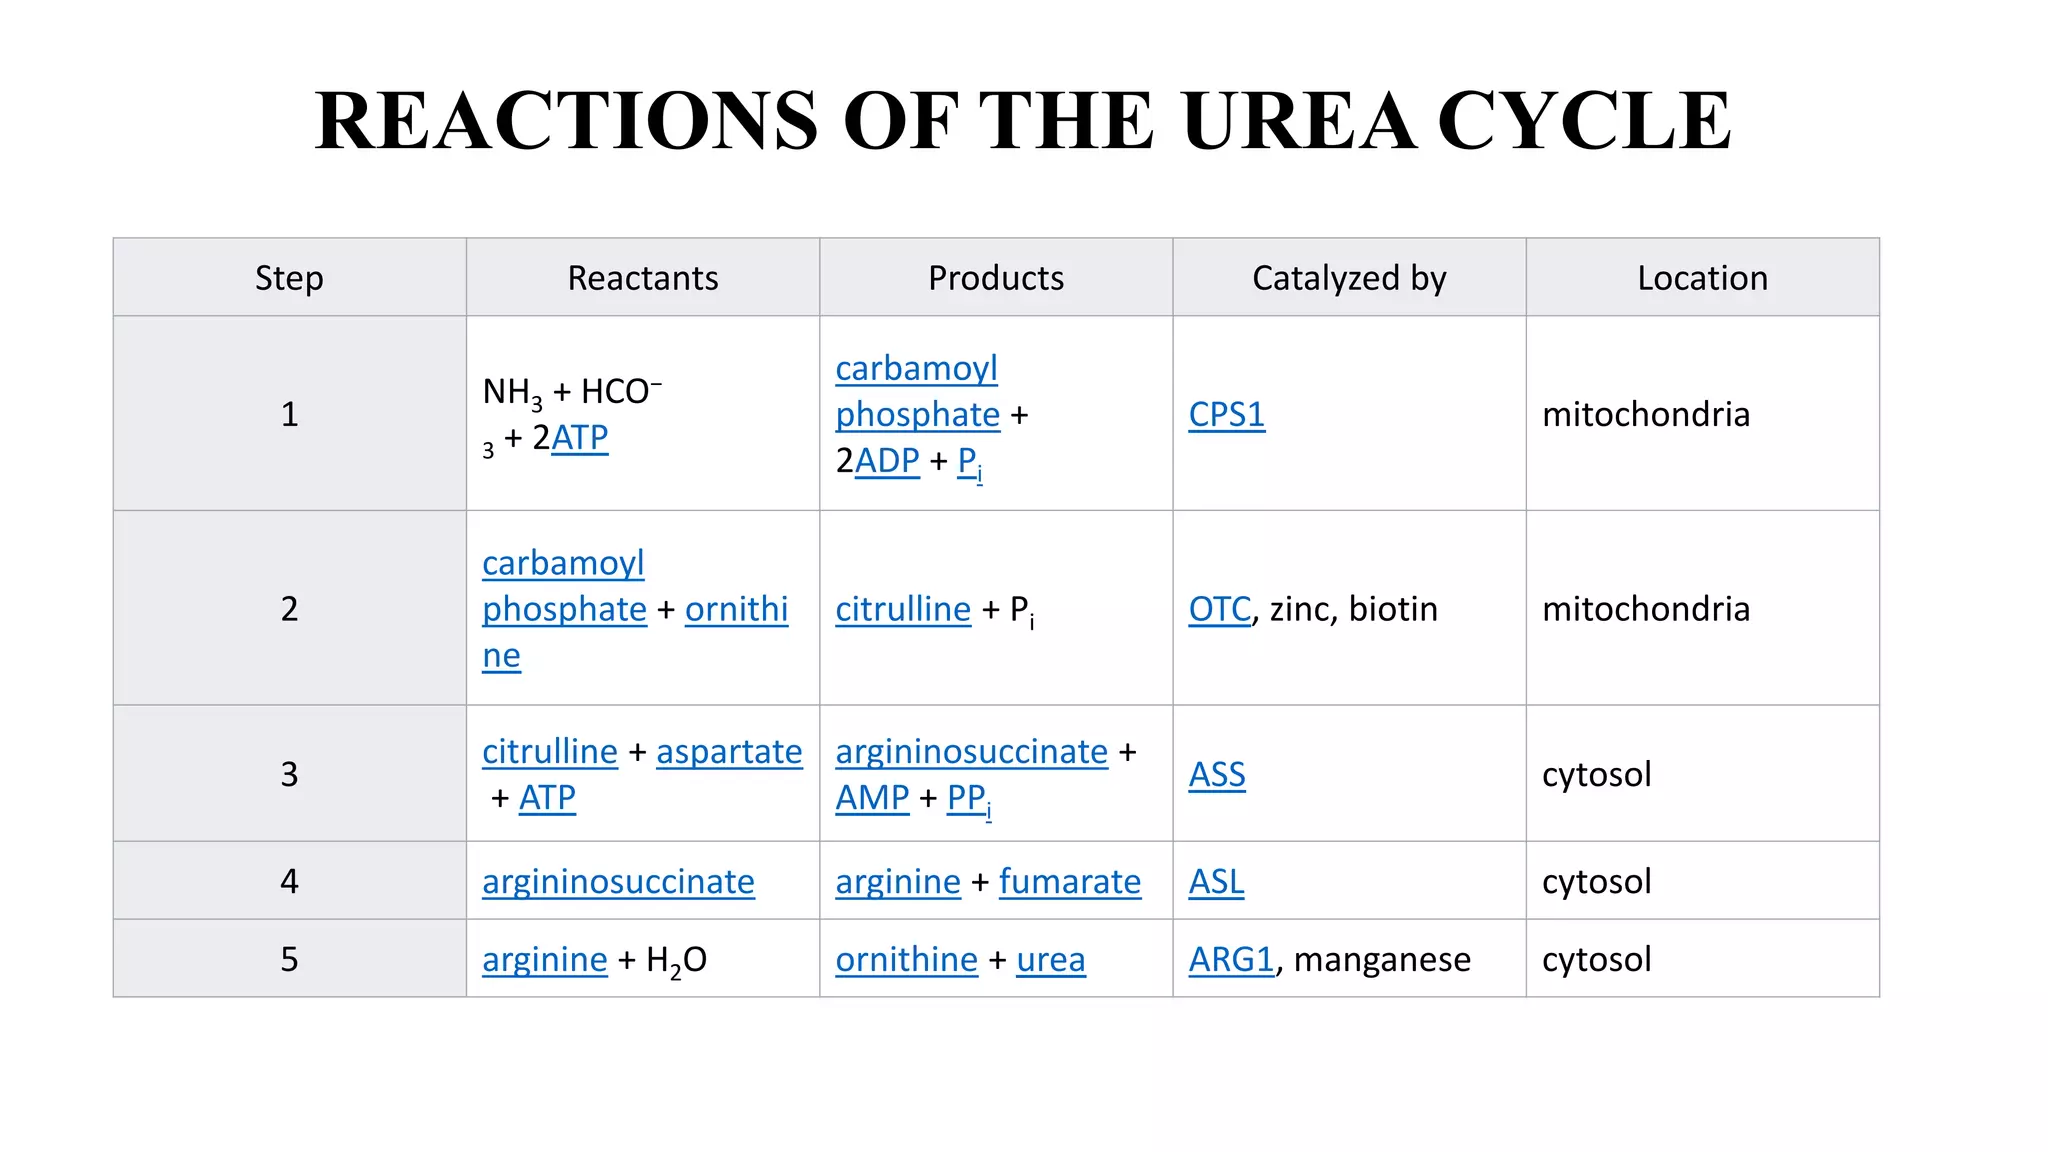Select the Location column header cell

pyautogui.click(x=1702, y=277)
